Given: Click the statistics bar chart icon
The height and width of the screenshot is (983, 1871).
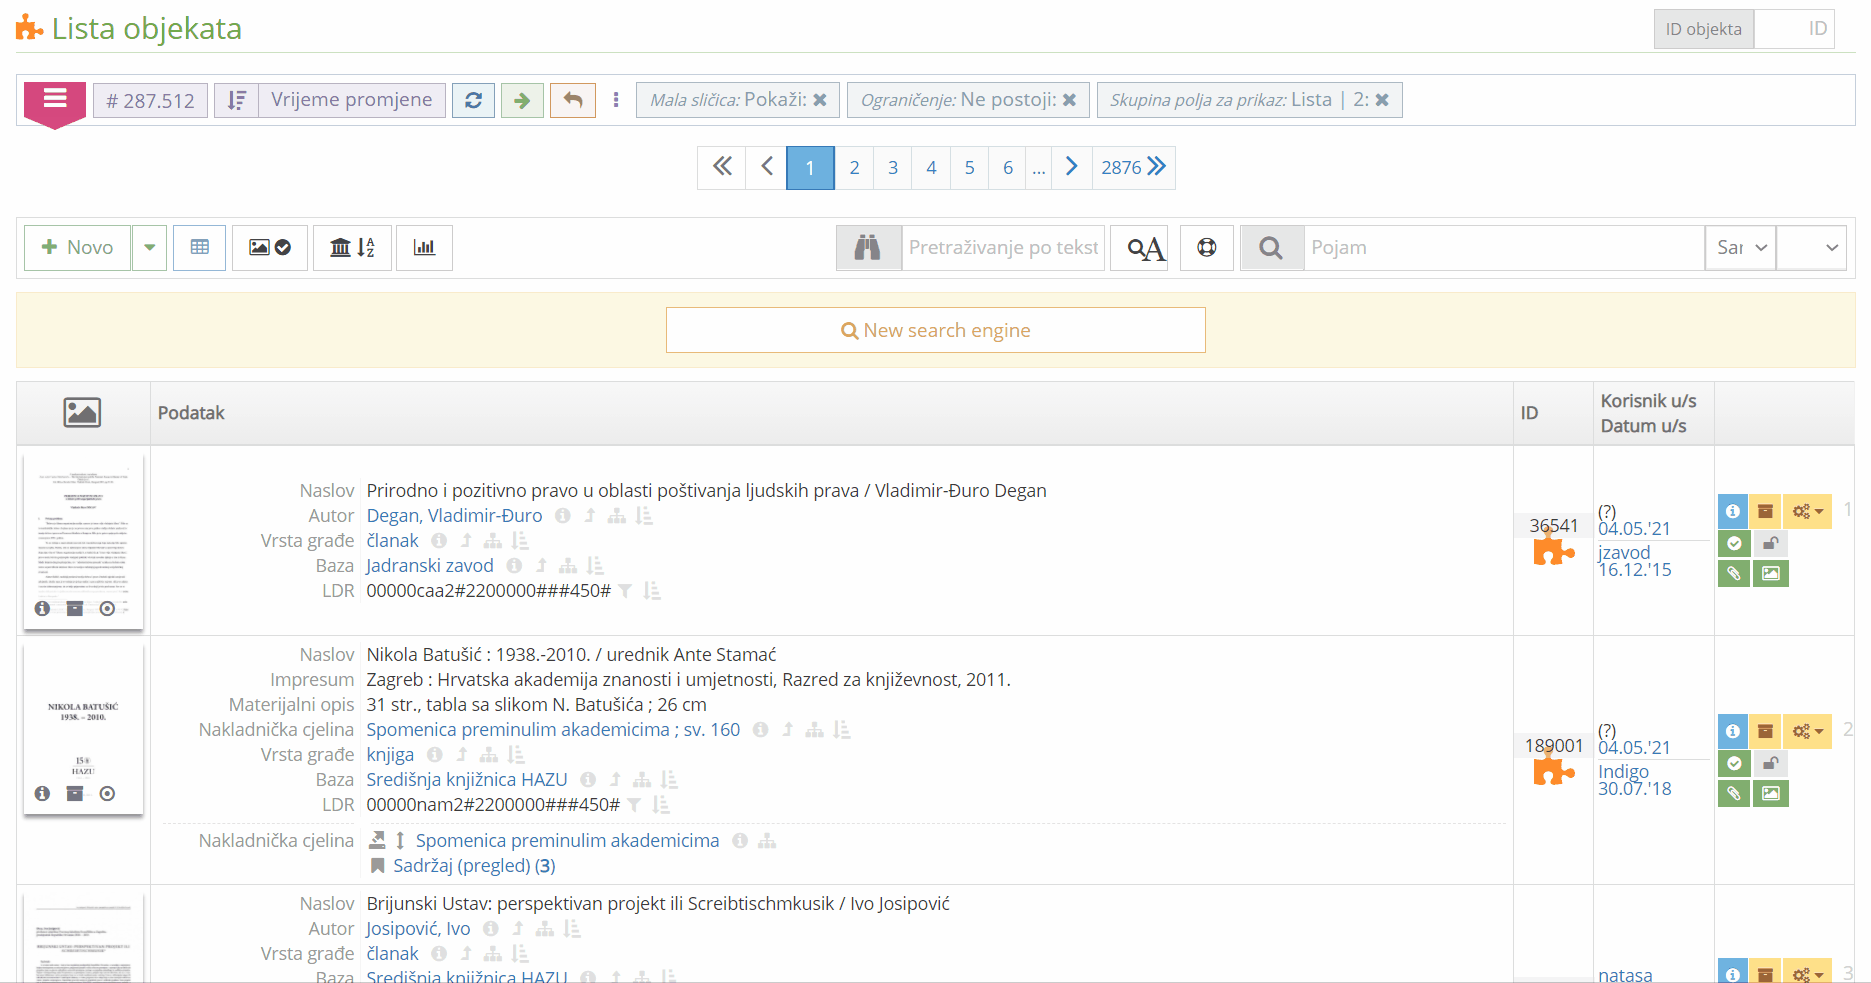Looking at the screenshot, I should (424, 247).
